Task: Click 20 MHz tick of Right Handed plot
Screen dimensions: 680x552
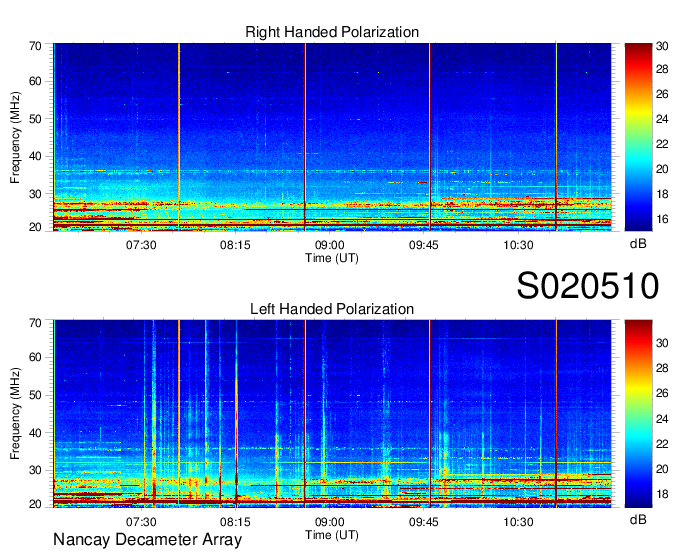Action: [x=35, y=227]
